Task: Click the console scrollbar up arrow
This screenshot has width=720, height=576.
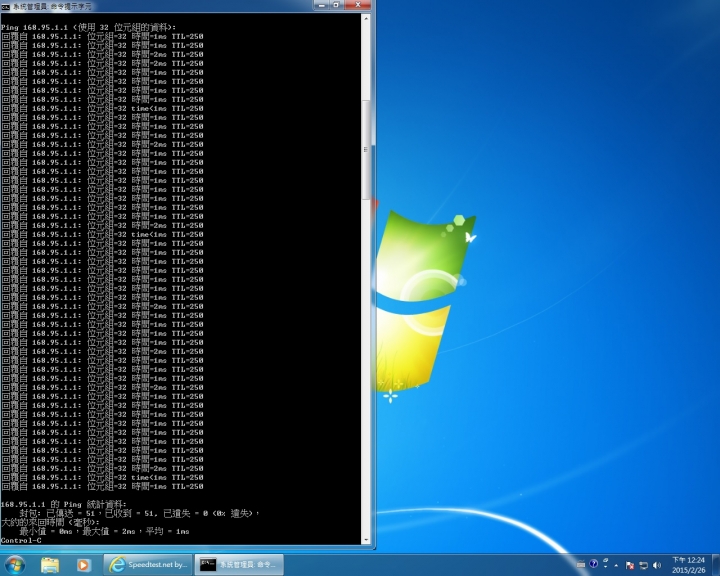Action: [366, 19]
